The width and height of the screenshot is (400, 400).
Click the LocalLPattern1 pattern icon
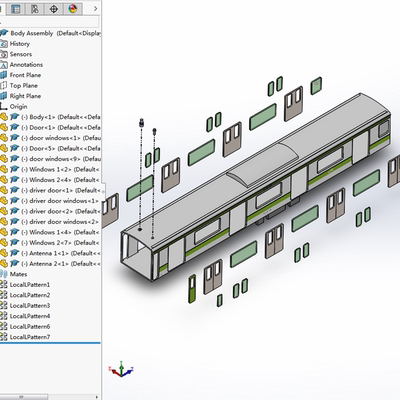coord(4,285)
